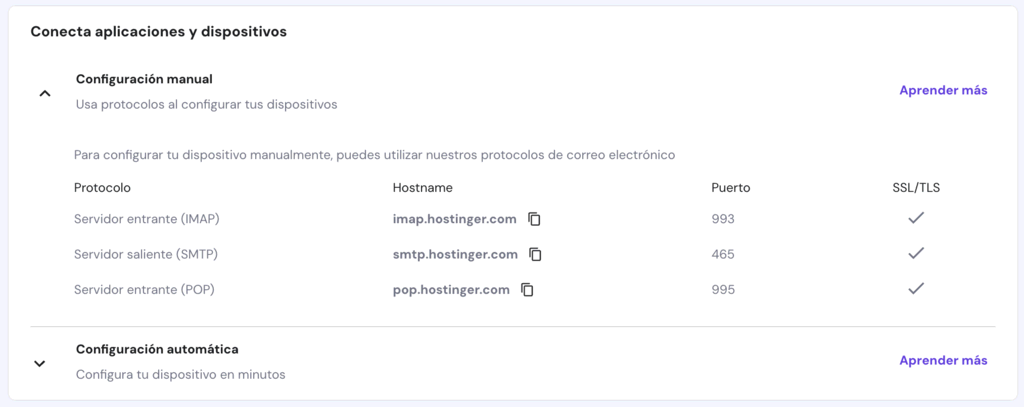This screenshot has width=1024, height=407.
Task: Click the Configuración manual heading
Action: (144, 79)
